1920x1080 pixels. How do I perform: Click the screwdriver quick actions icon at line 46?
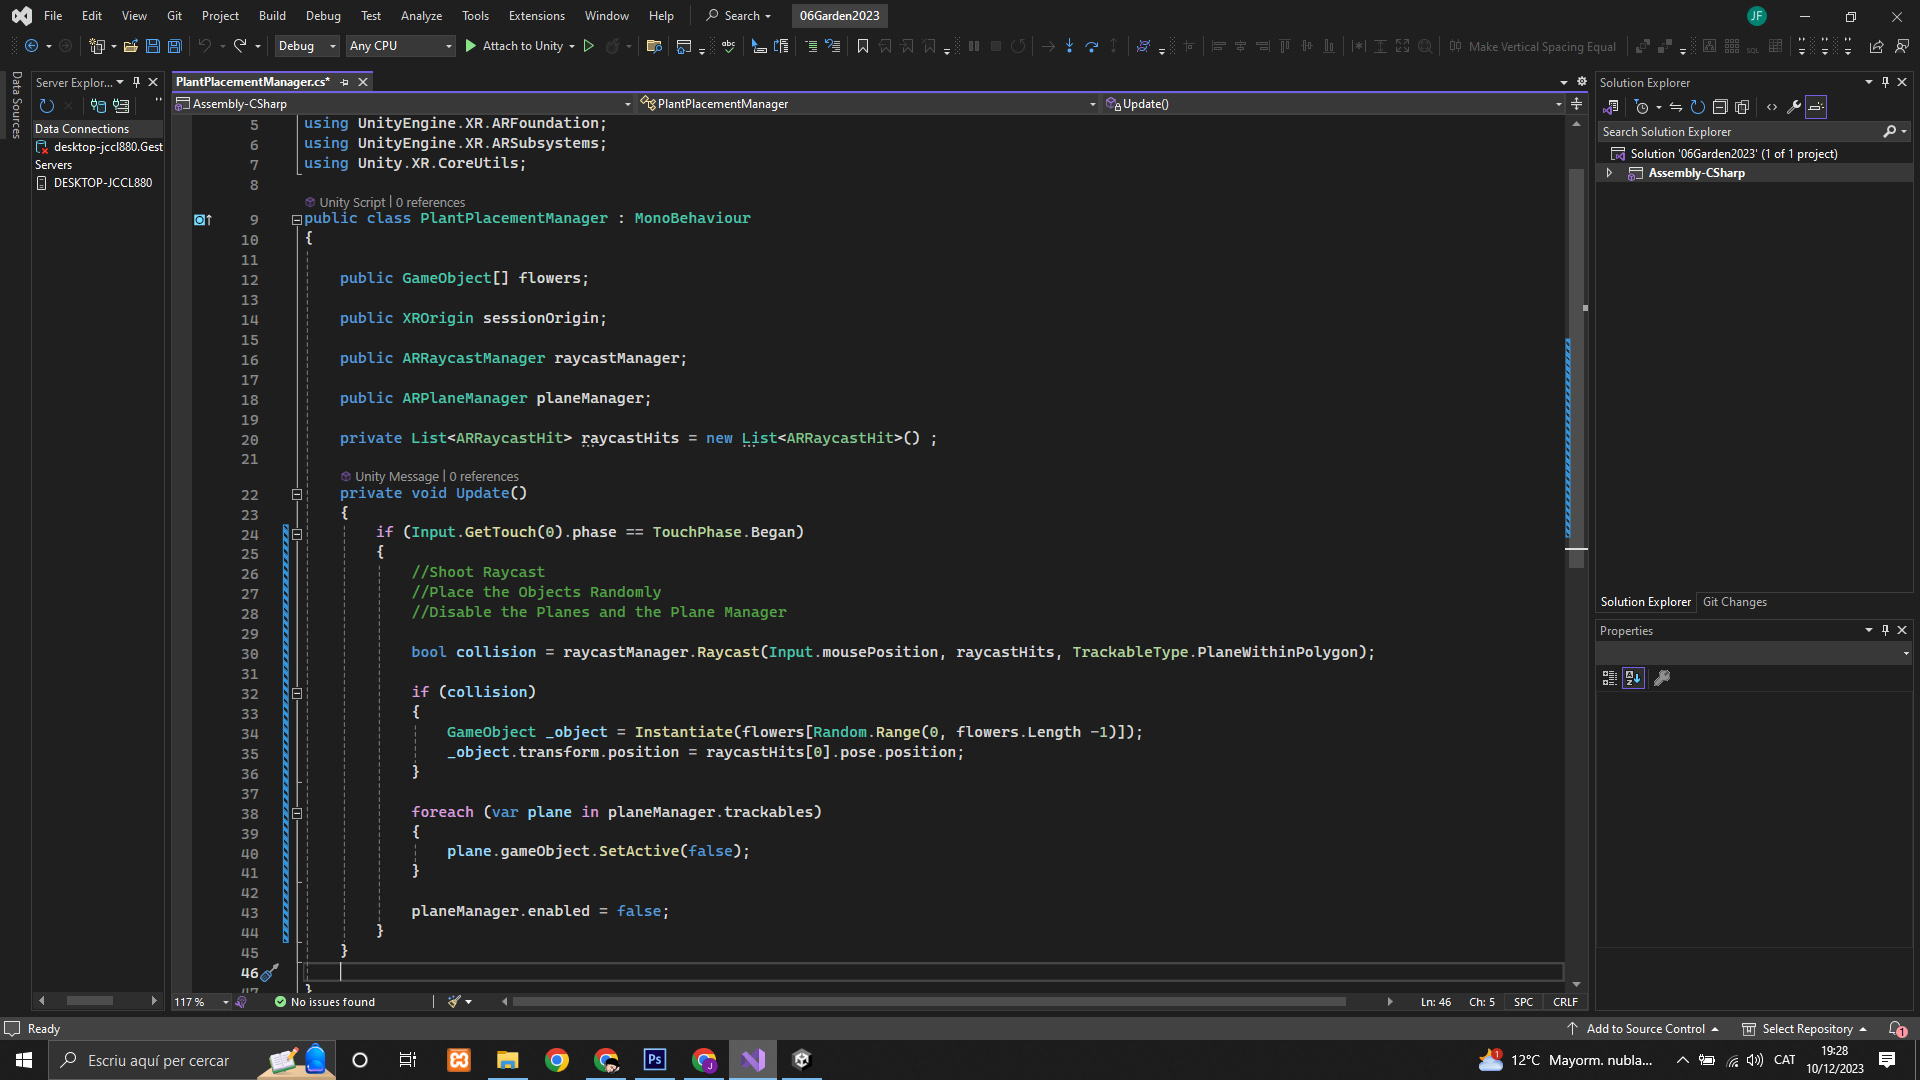[269, 972]
